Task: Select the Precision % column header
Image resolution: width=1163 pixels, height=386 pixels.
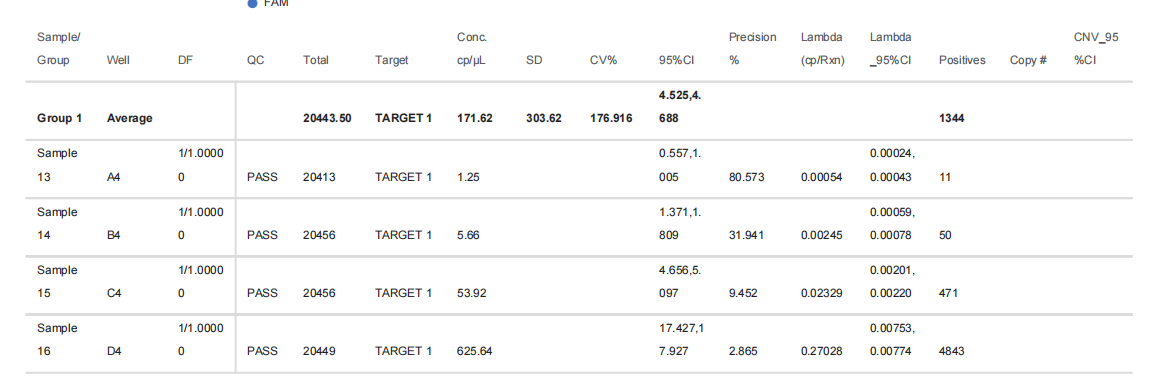Action: tap(752, 48)
